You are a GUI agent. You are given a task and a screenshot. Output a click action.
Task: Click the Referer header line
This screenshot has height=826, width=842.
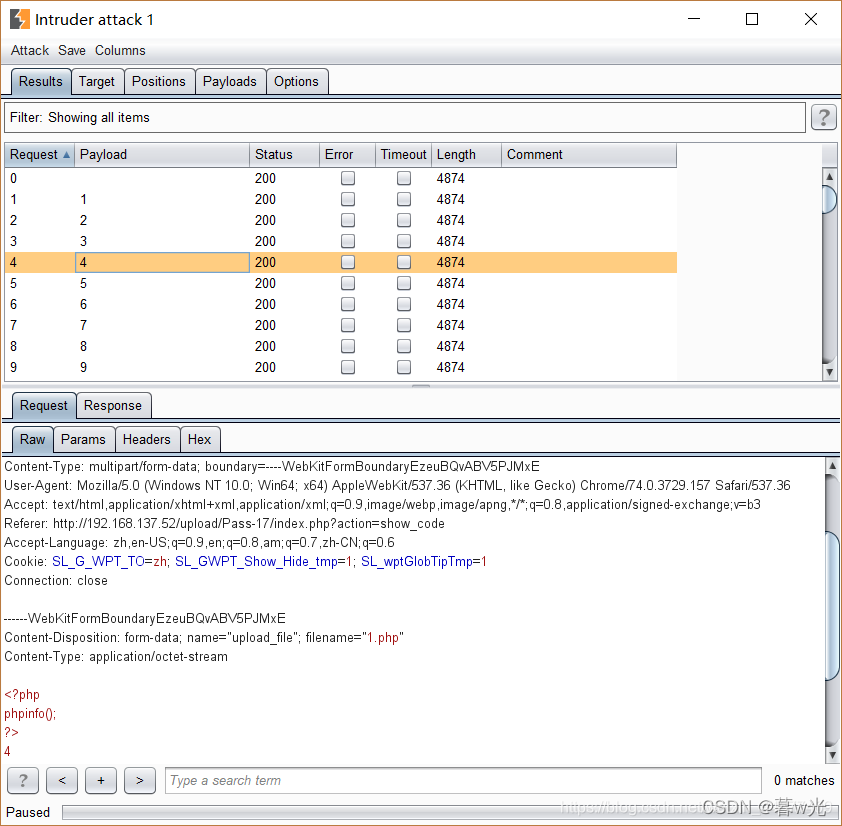224,523
